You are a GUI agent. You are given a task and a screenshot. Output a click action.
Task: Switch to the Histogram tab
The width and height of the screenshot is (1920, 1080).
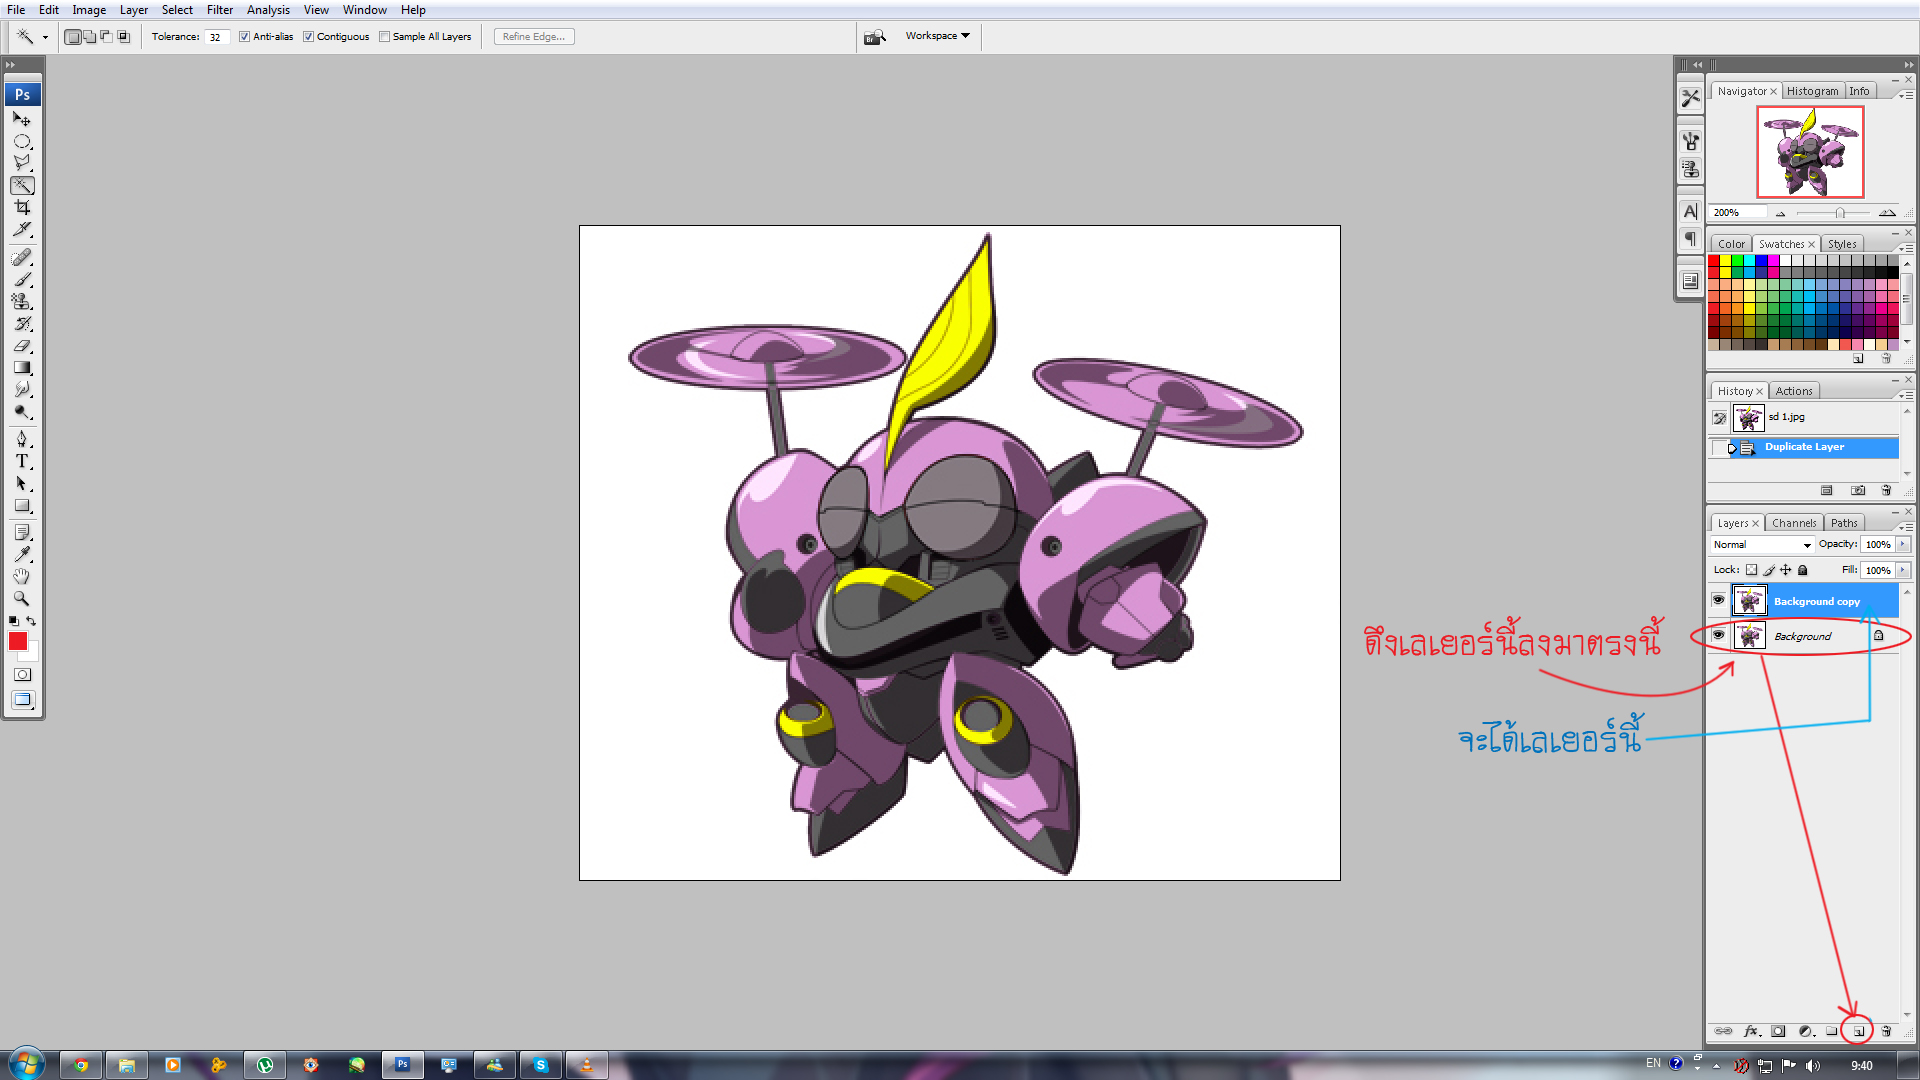[x=1812, y=91]
